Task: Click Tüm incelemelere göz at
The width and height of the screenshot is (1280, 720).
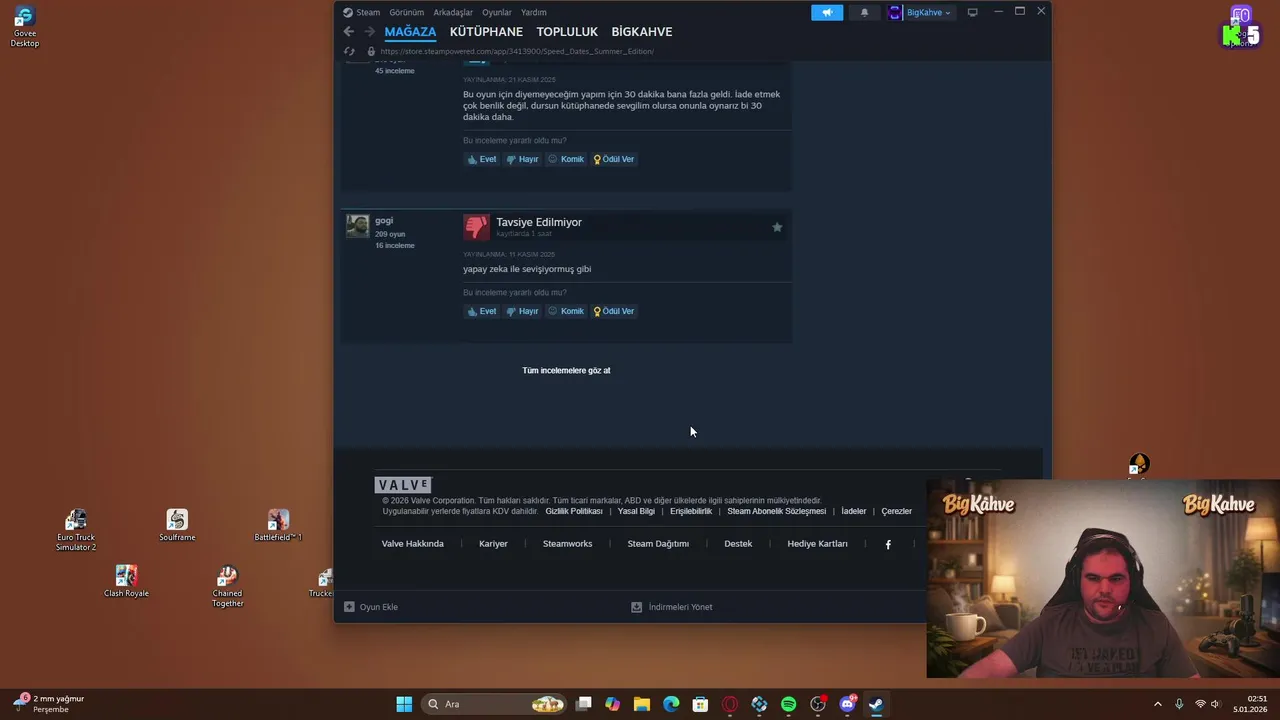Action: (566, 370)
